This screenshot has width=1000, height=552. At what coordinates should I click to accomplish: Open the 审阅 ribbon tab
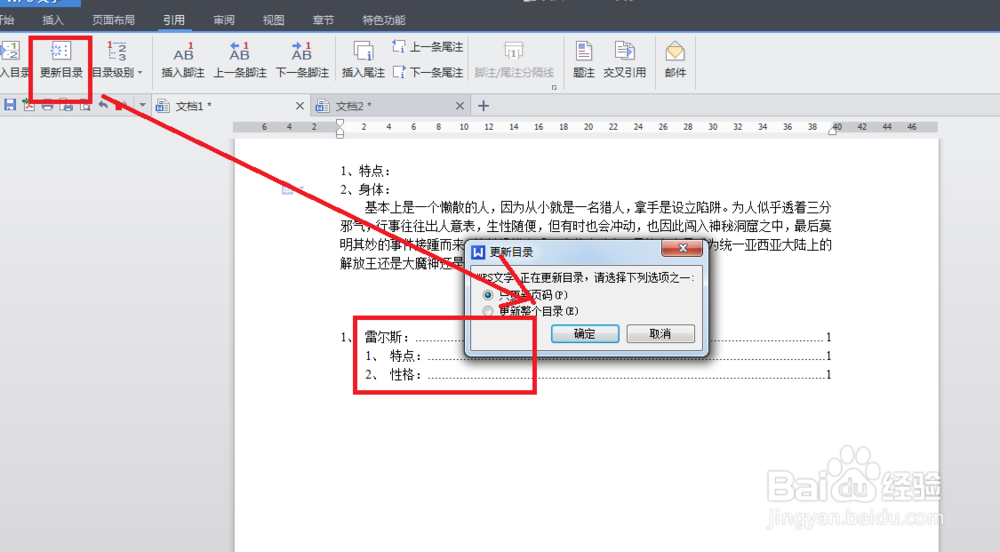[x=224, y=20]
